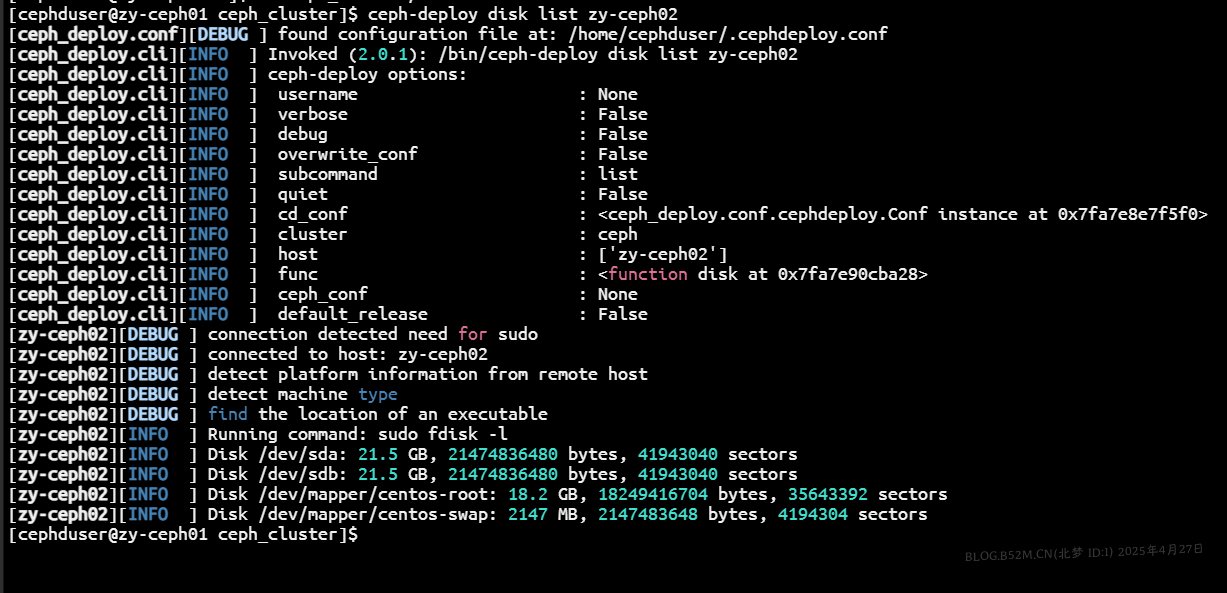Click the /home/cephduser/.cephdeploy.conf file path

point(727,34)
